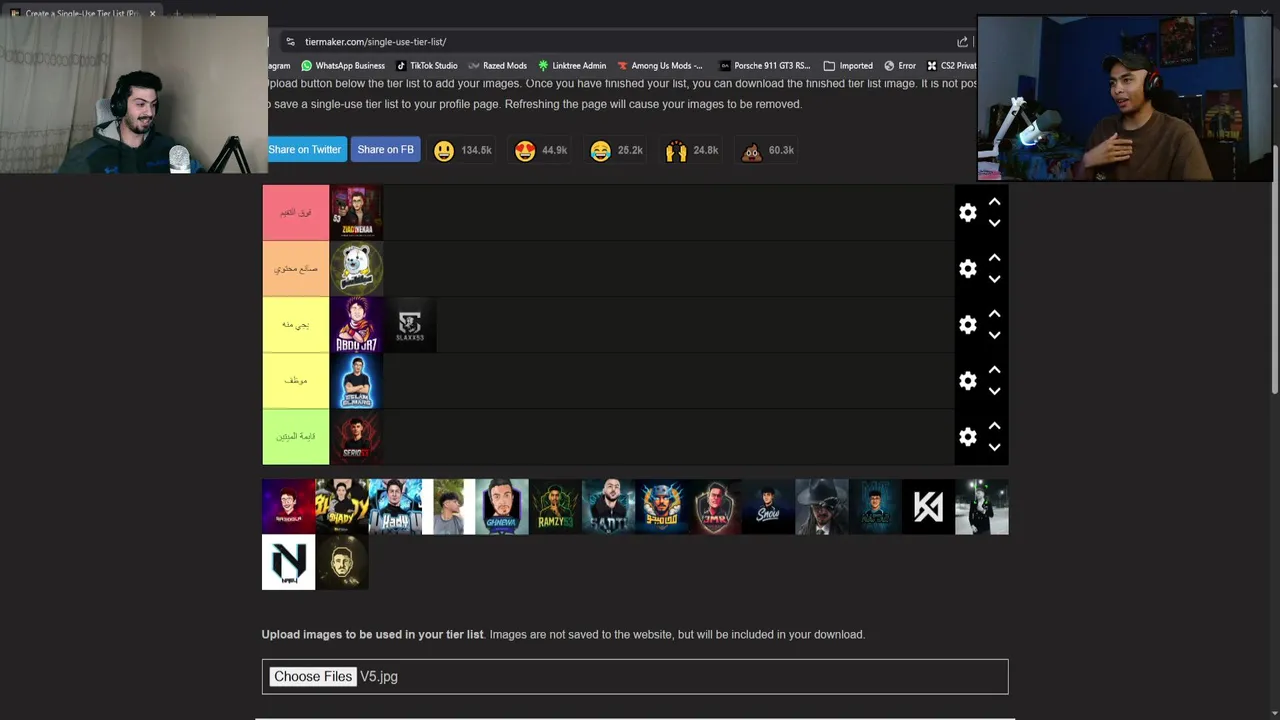Select the ZiadYehia image in top tier

pos(356,212)
